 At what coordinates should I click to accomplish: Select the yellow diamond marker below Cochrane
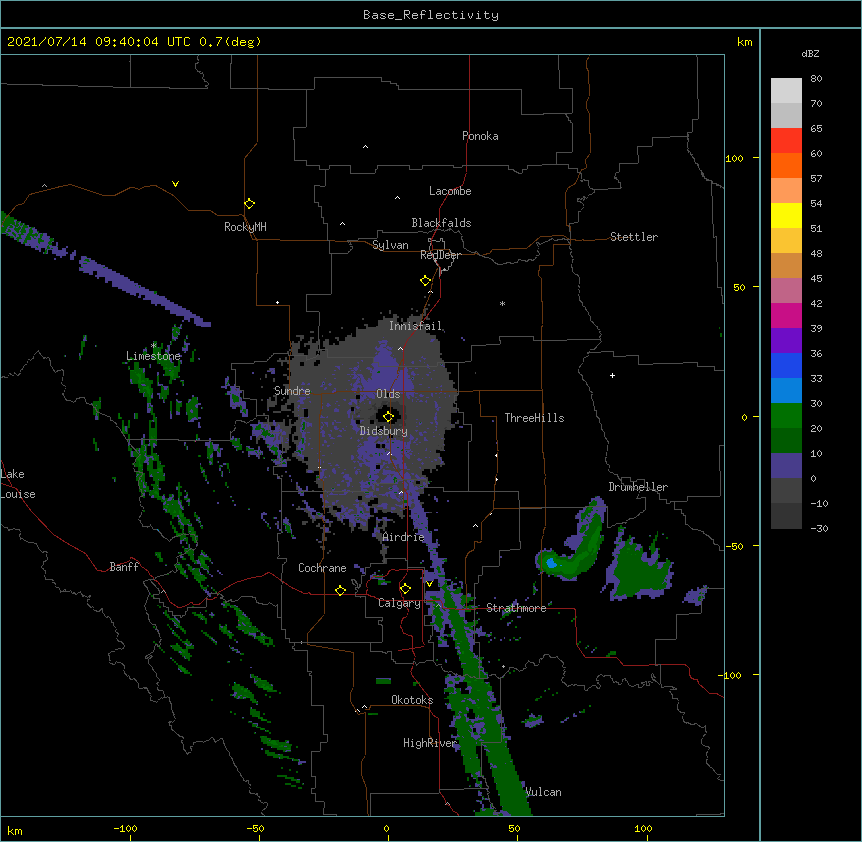(340, 590)
